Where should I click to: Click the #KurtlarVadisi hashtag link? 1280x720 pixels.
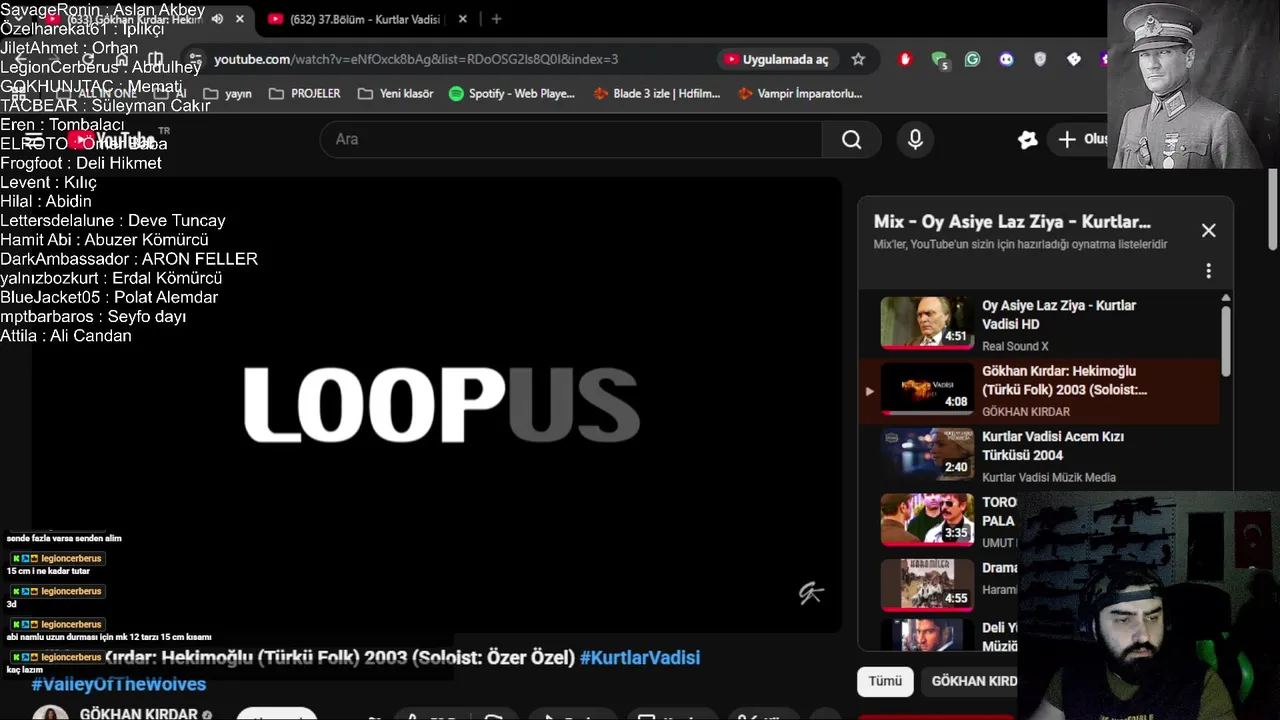tap(640, 658)
